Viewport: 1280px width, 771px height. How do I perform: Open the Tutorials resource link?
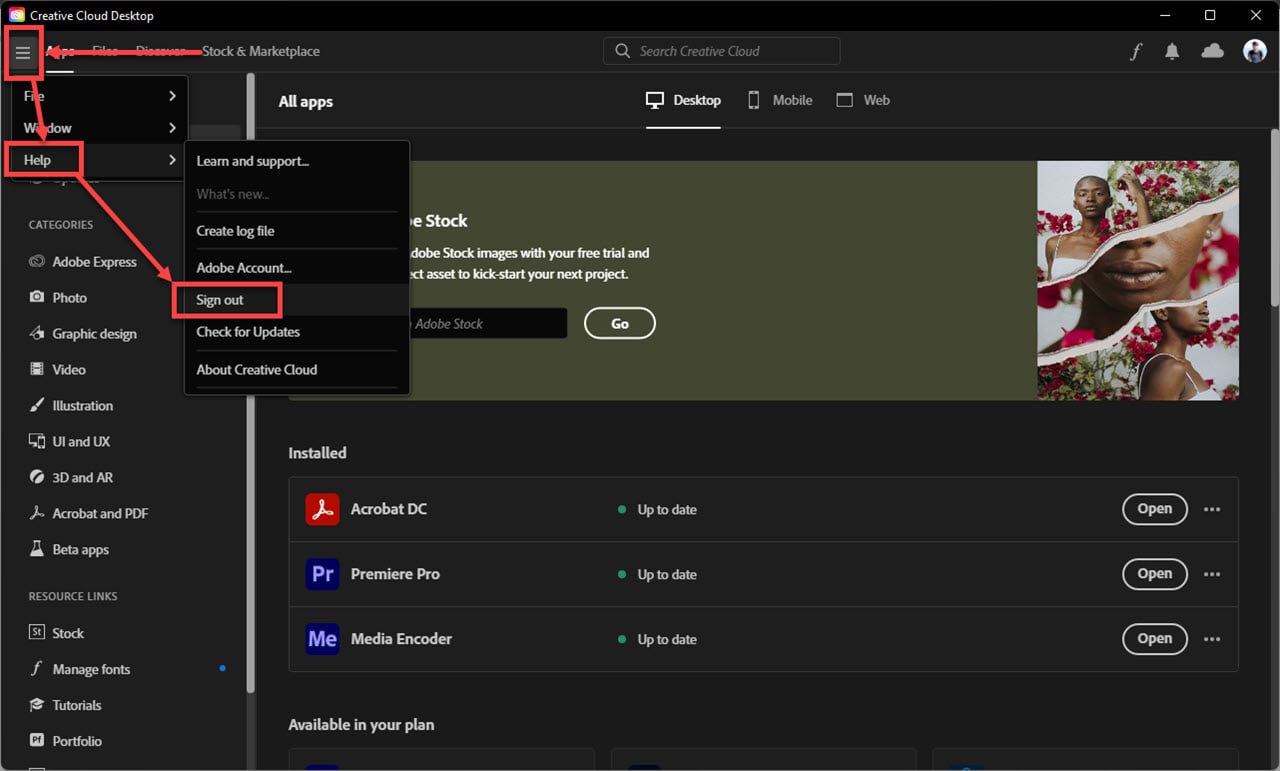[66, 705]
